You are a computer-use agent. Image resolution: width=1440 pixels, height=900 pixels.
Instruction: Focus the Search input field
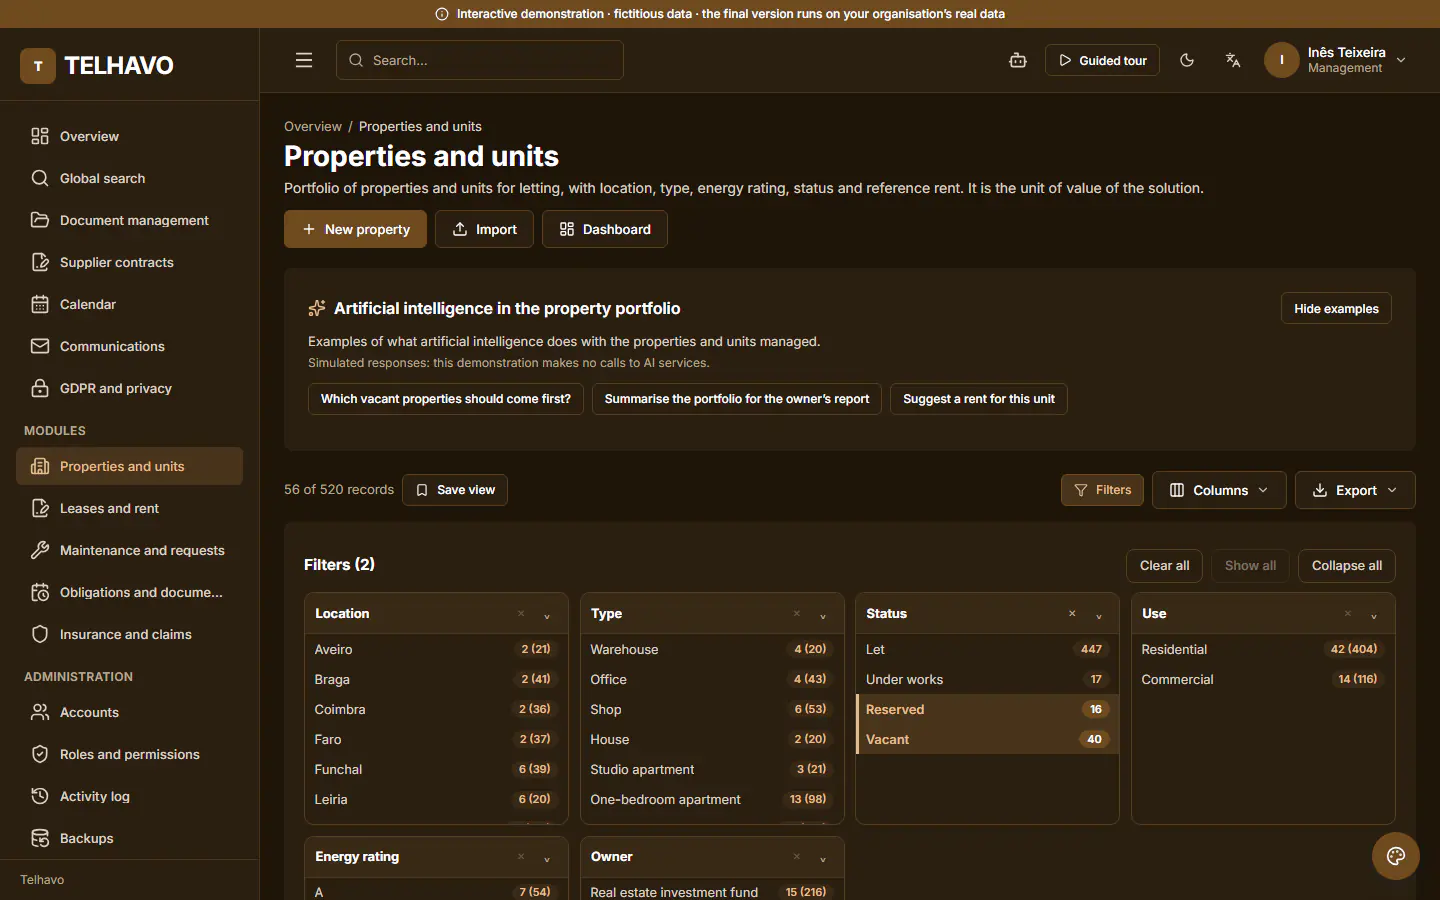pyautogui.click(x=480, y=60)
